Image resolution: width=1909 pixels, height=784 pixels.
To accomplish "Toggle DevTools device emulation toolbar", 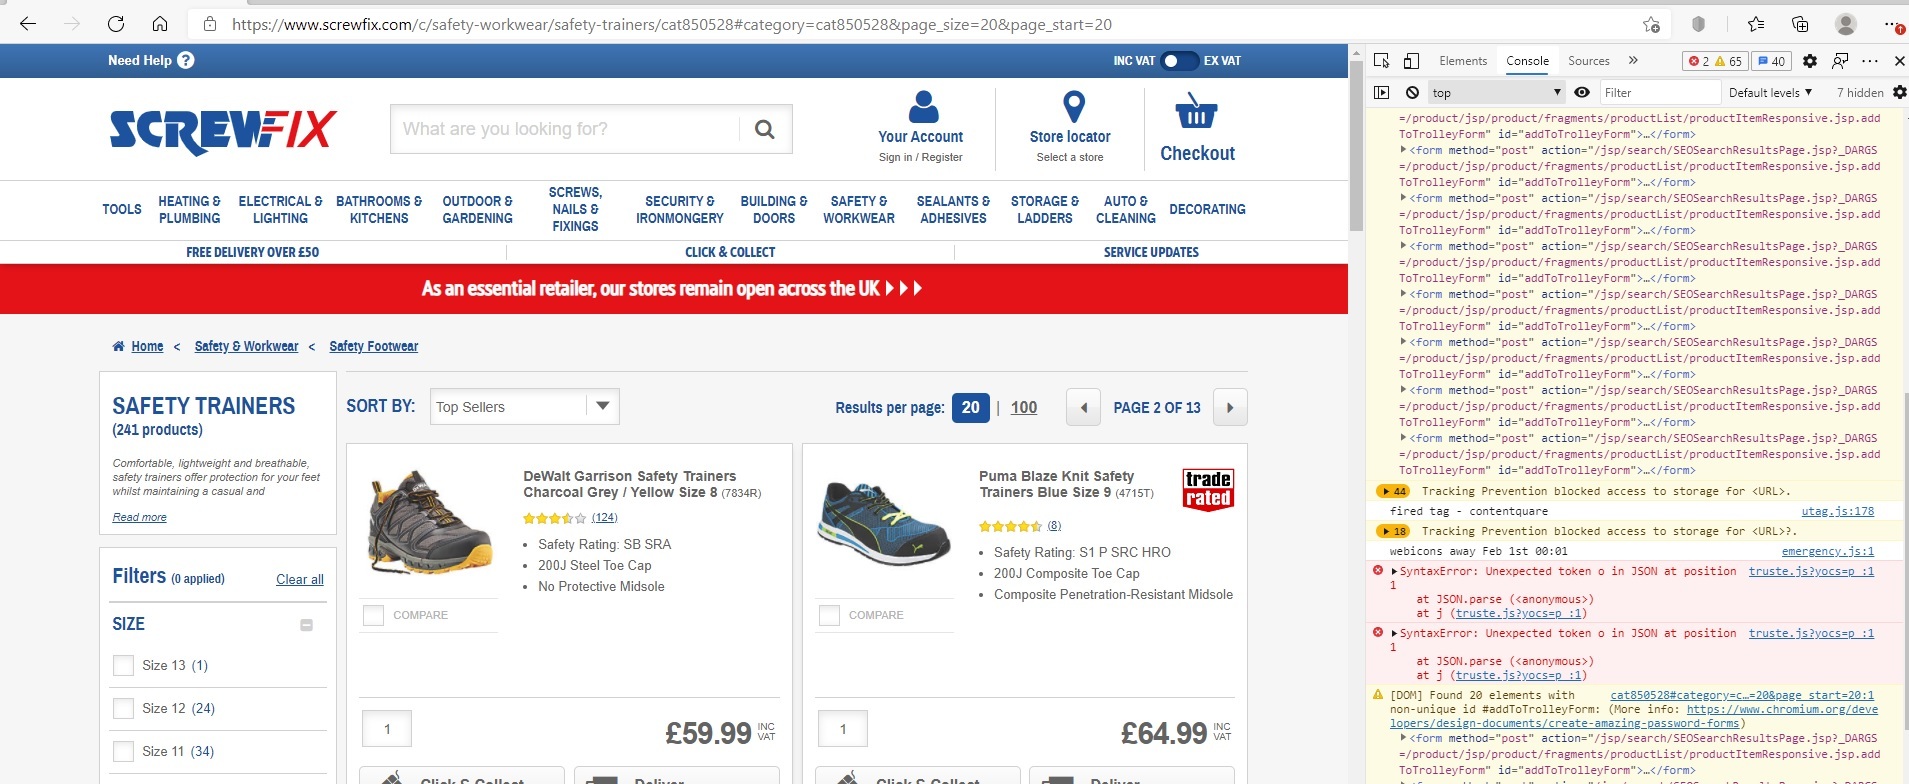I will point(1411,61).
